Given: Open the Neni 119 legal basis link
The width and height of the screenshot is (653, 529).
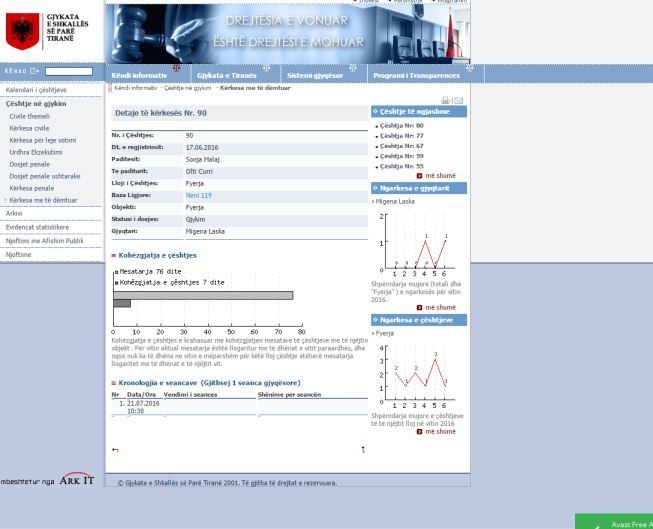Looking at the screenshot, I should coord(198,196).
